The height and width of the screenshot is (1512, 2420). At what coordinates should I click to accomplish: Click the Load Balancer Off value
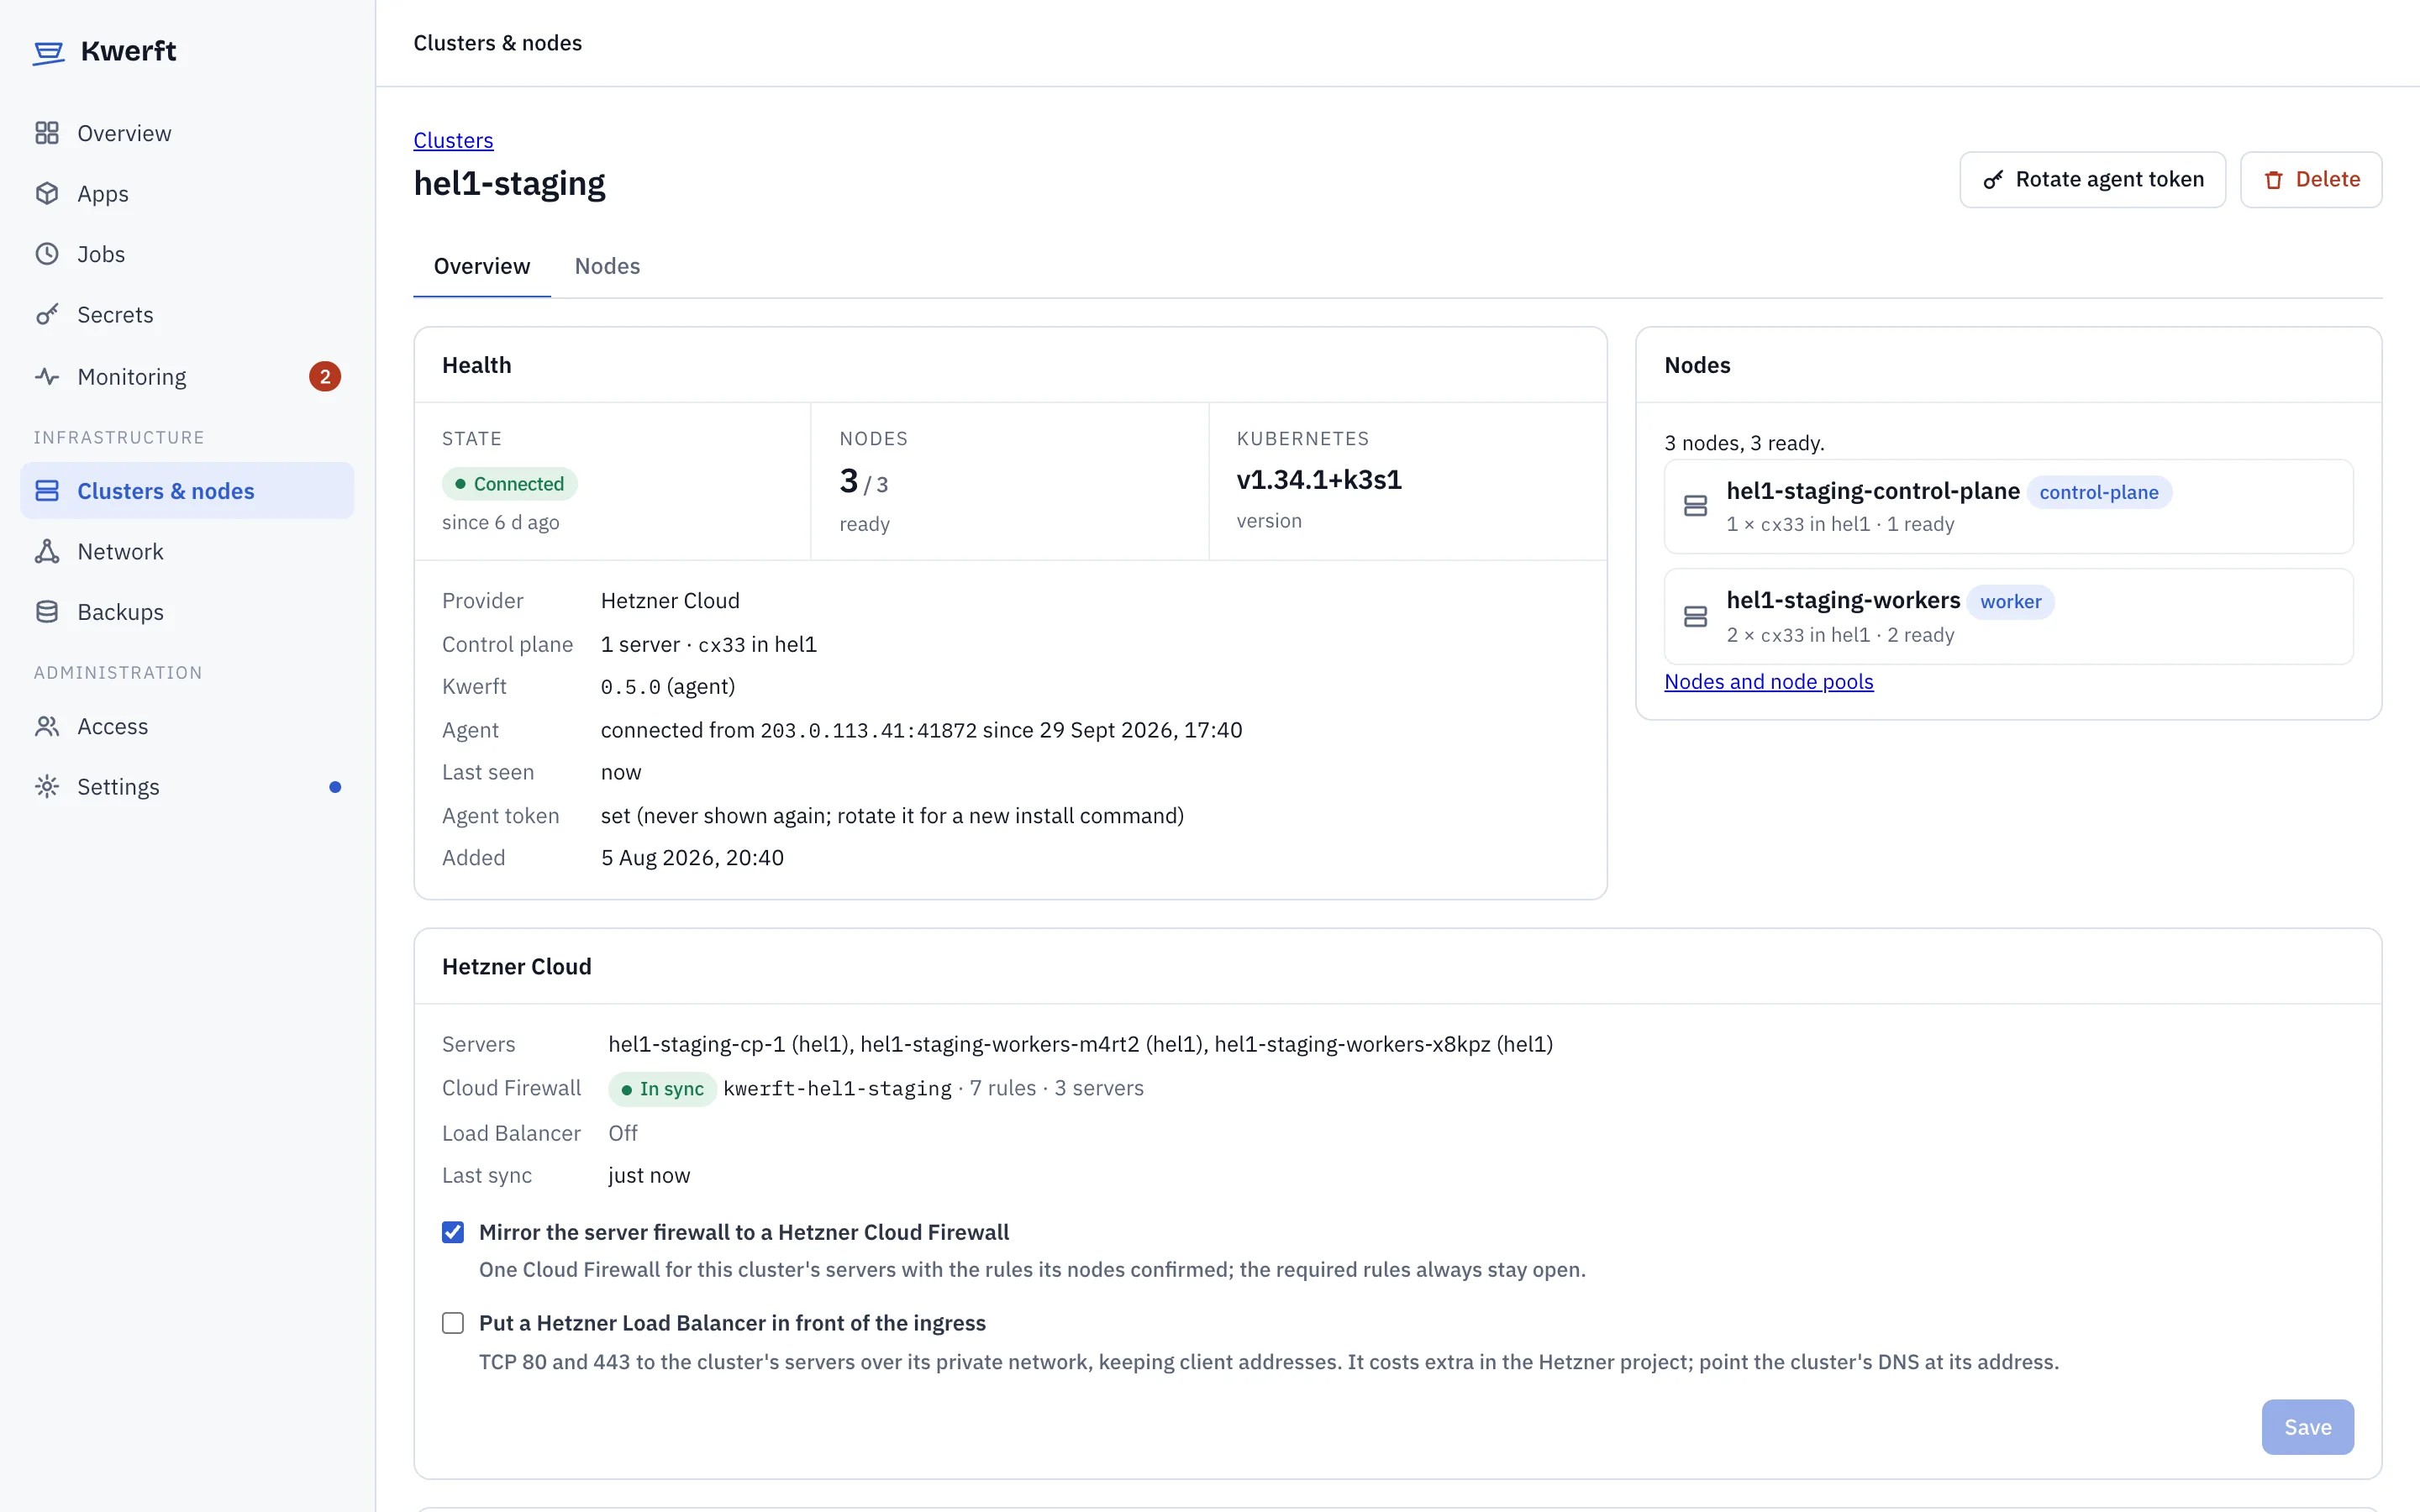[623, 1133]
